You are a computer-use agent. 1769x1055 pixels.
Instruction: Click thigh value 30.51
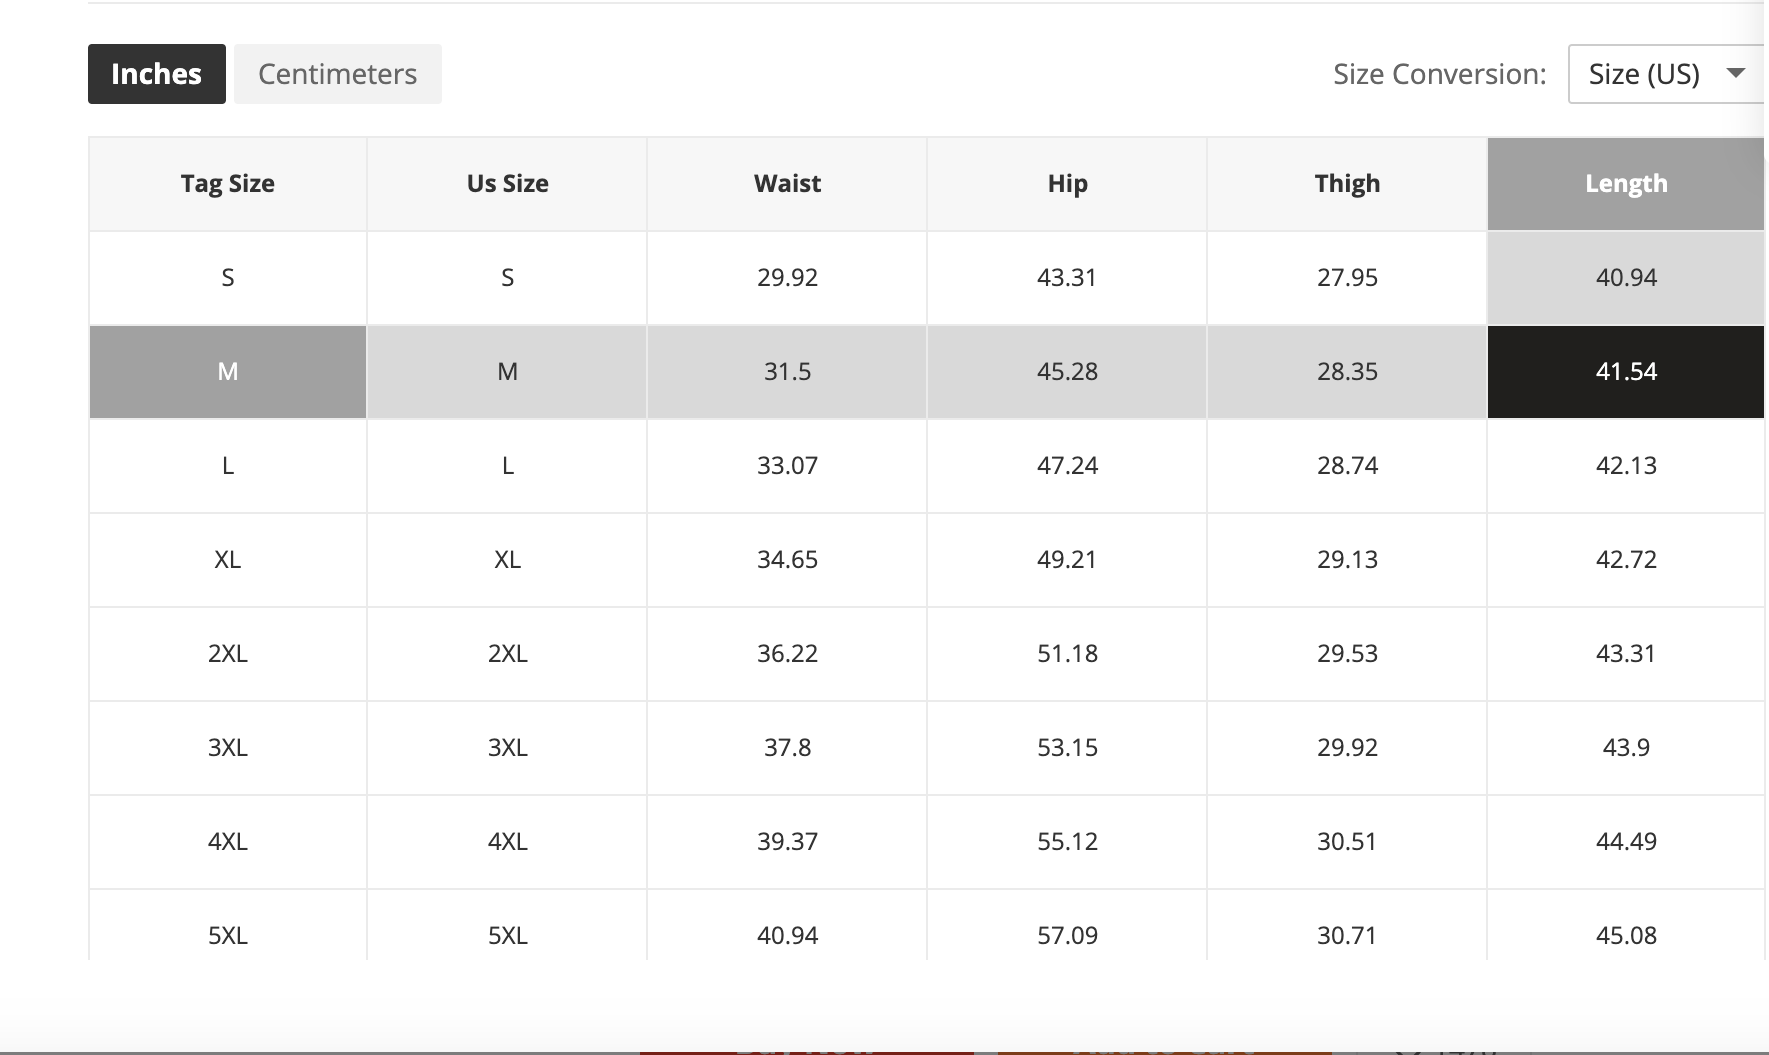1347,842
